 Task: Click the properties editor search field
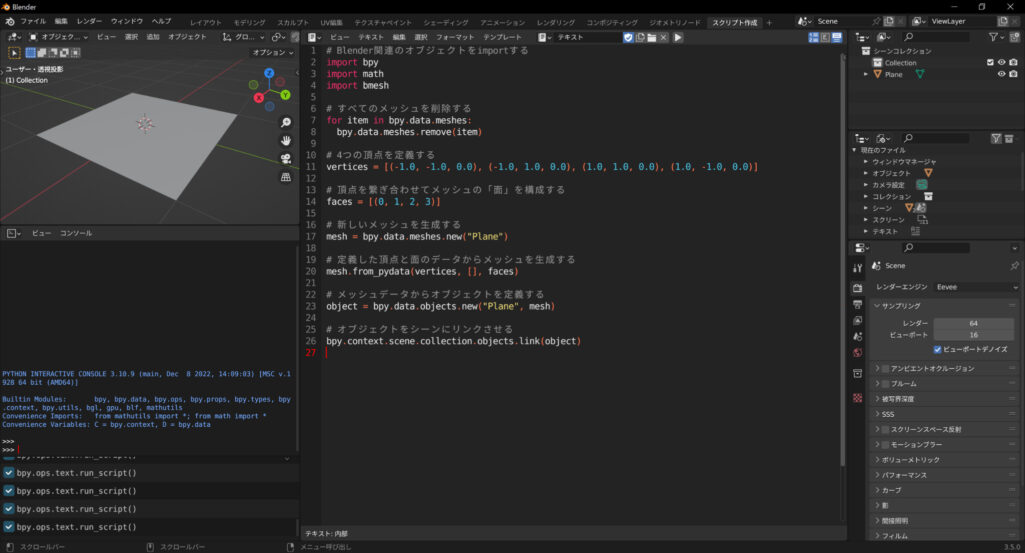935,248
